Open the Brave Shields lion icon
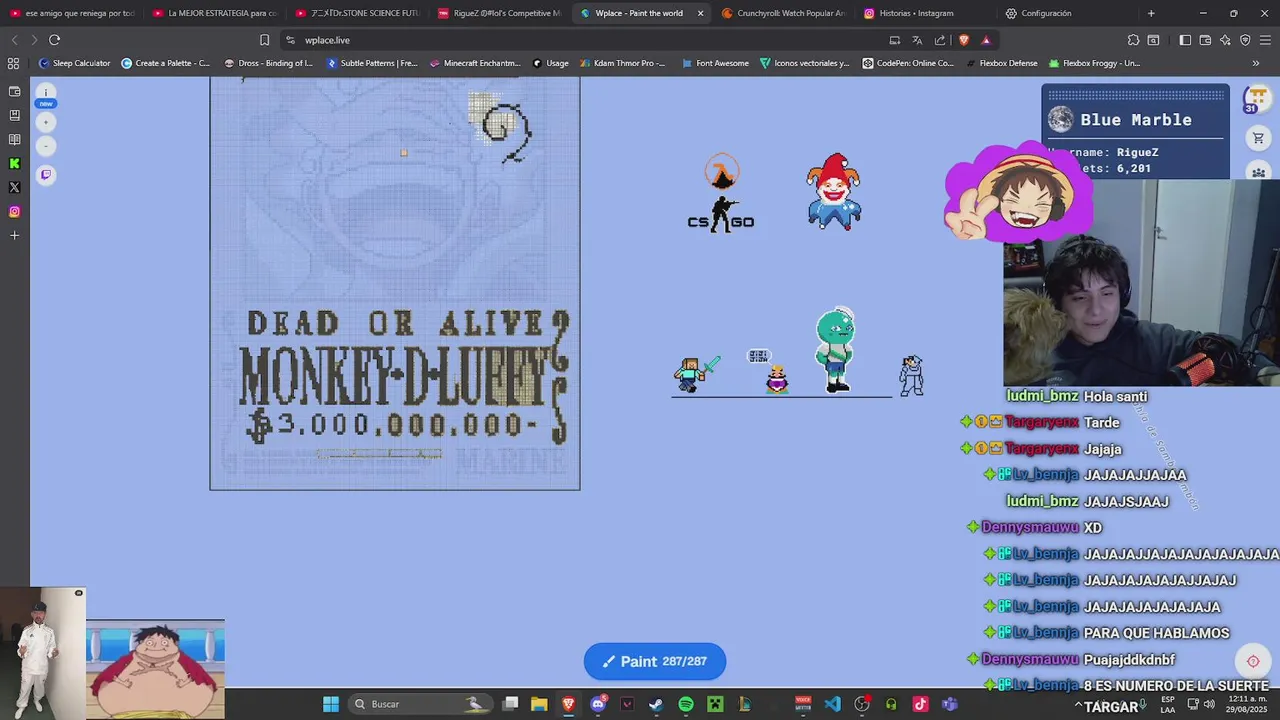Viewport: 1280px width, 720px height. click(x=964, y=40)
